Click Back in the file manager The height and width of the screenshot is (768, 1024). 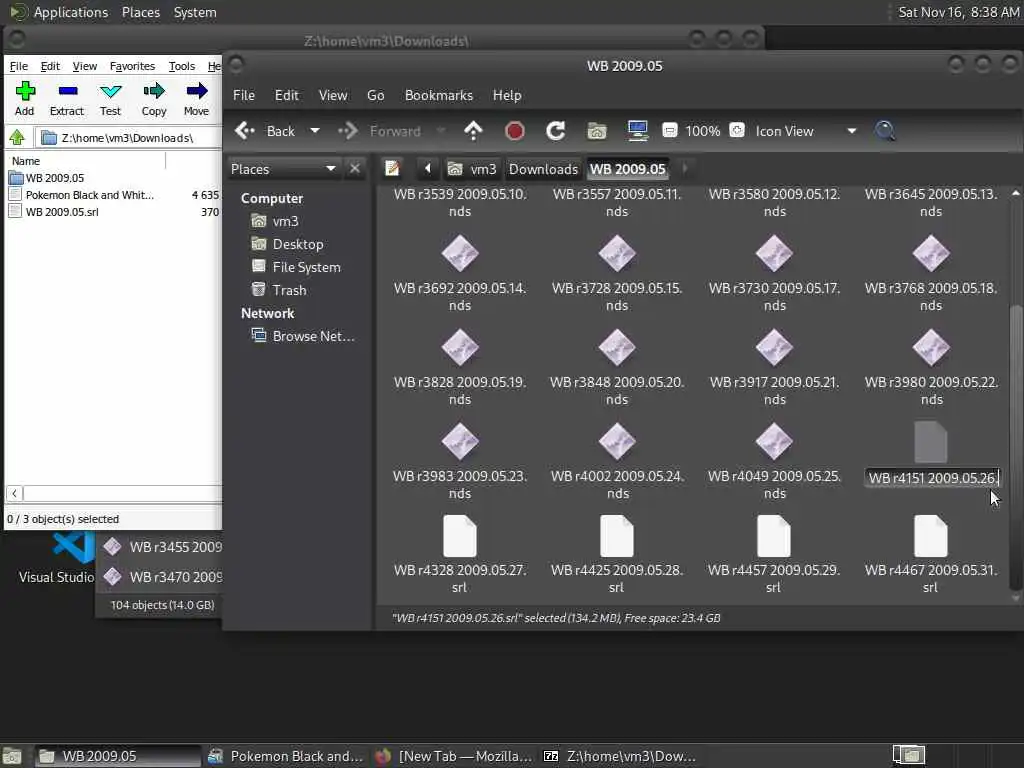265,131
